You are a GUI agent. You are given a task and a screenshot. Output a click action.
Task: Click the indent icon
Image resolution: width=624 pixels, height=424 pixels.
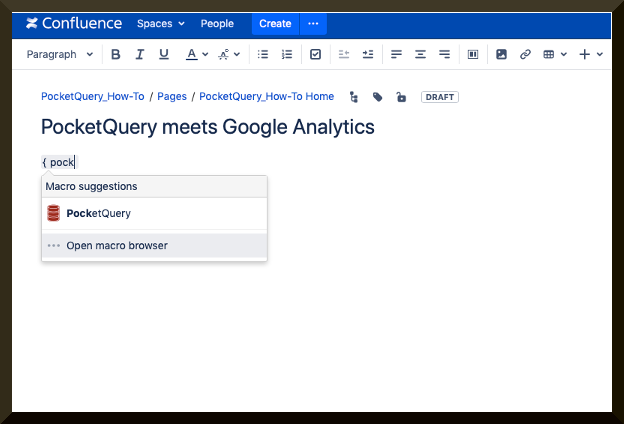[x=368, y=54]
